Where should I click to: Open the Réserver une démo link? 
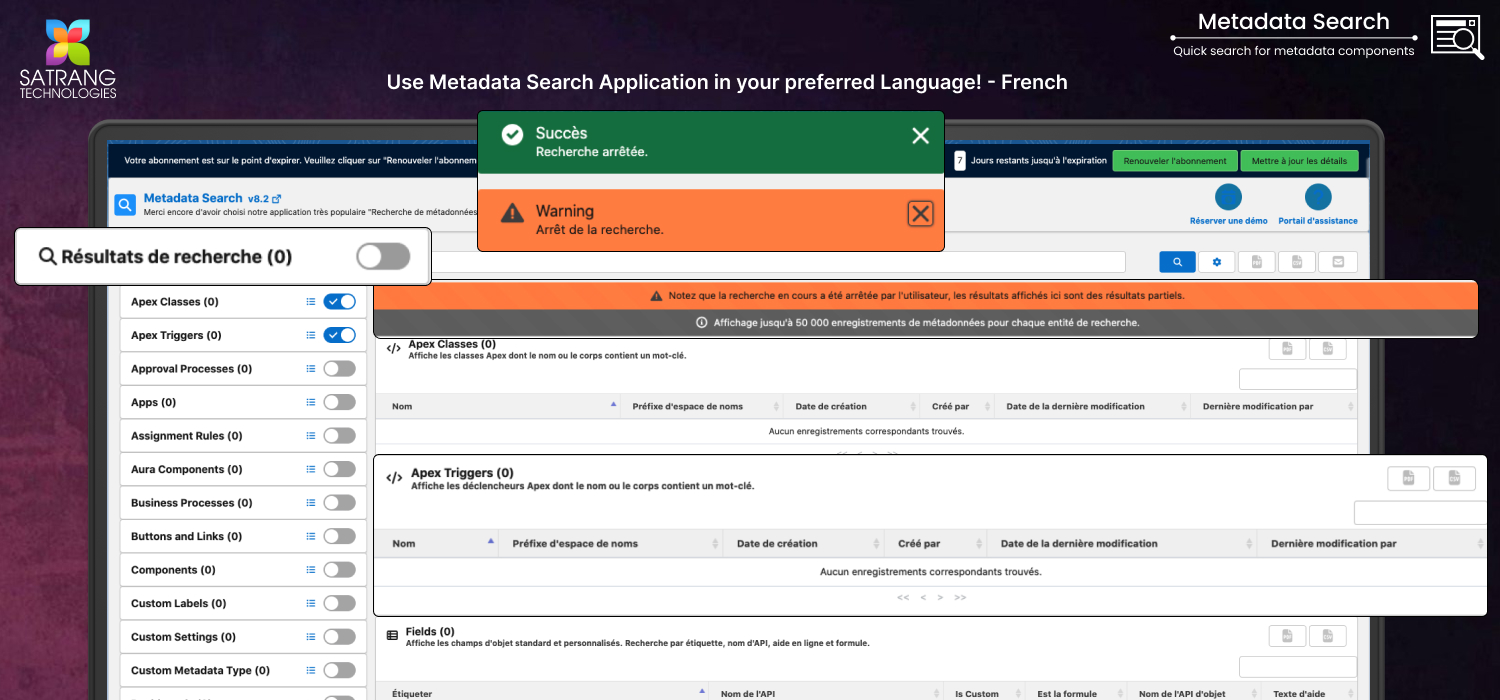tap(1228, 221)
